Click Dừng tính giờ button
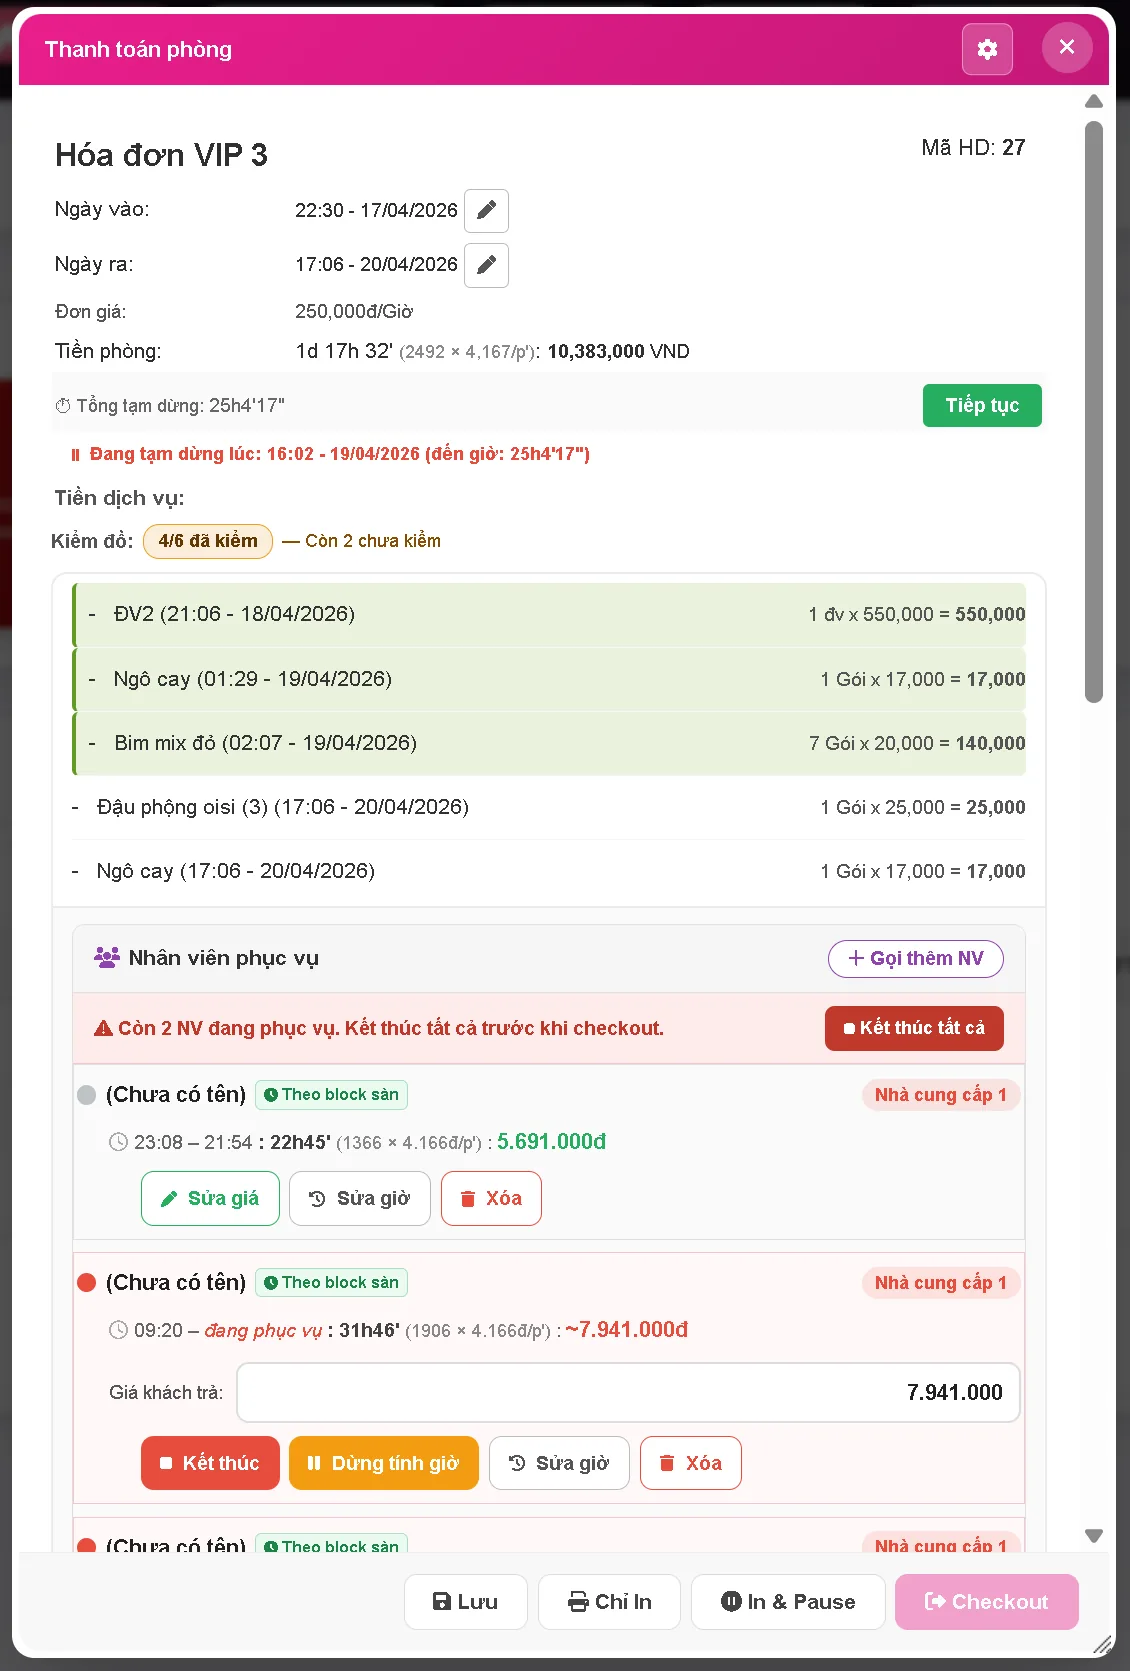This screenshot has width=1130, height=1671. tap(384, 1463)
